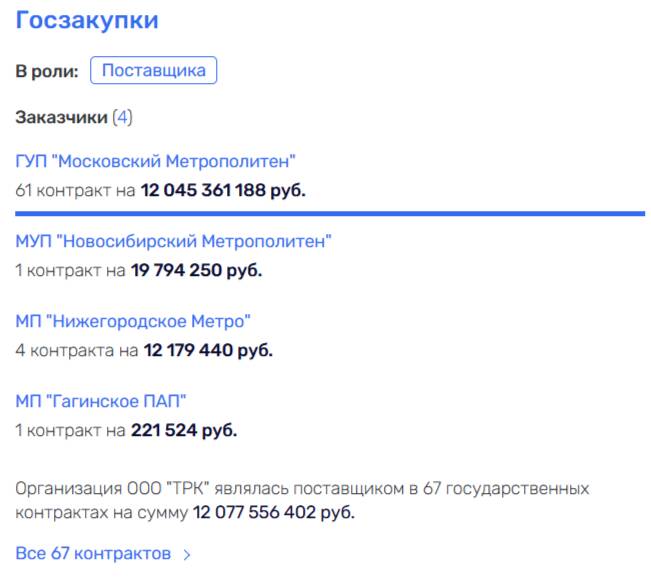This screenshot has width=651, height=579.
Task: Open МП "Нижегородское Метро" customer link
Action: pos(133,321)
